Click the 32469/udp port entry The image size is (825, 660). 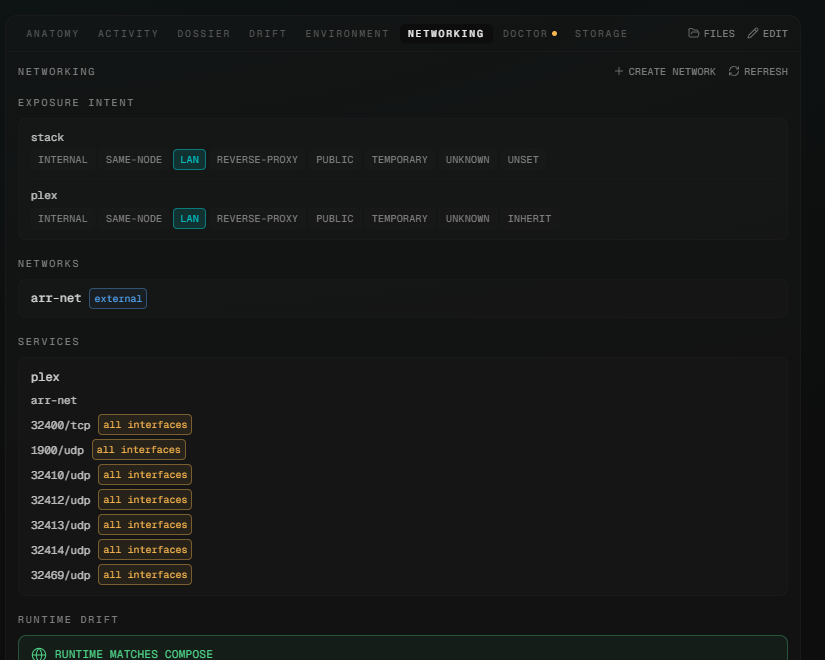pos(61,575)
